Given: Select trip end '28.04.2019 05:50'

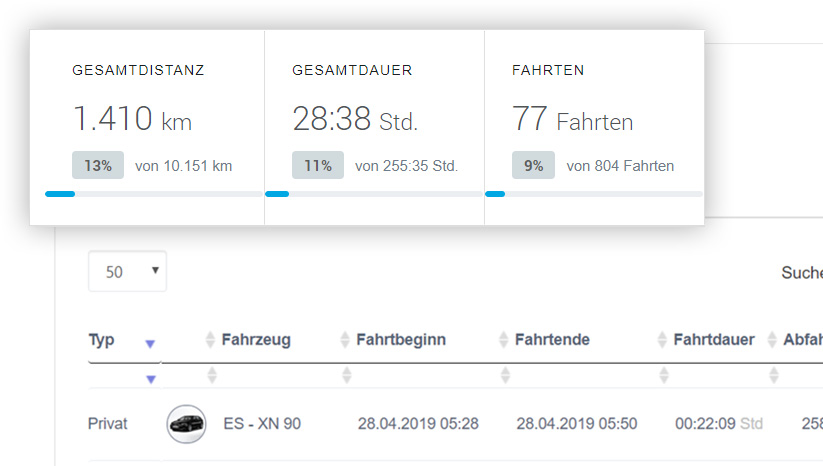Looking at the screenshot, I should pos(577,423).
